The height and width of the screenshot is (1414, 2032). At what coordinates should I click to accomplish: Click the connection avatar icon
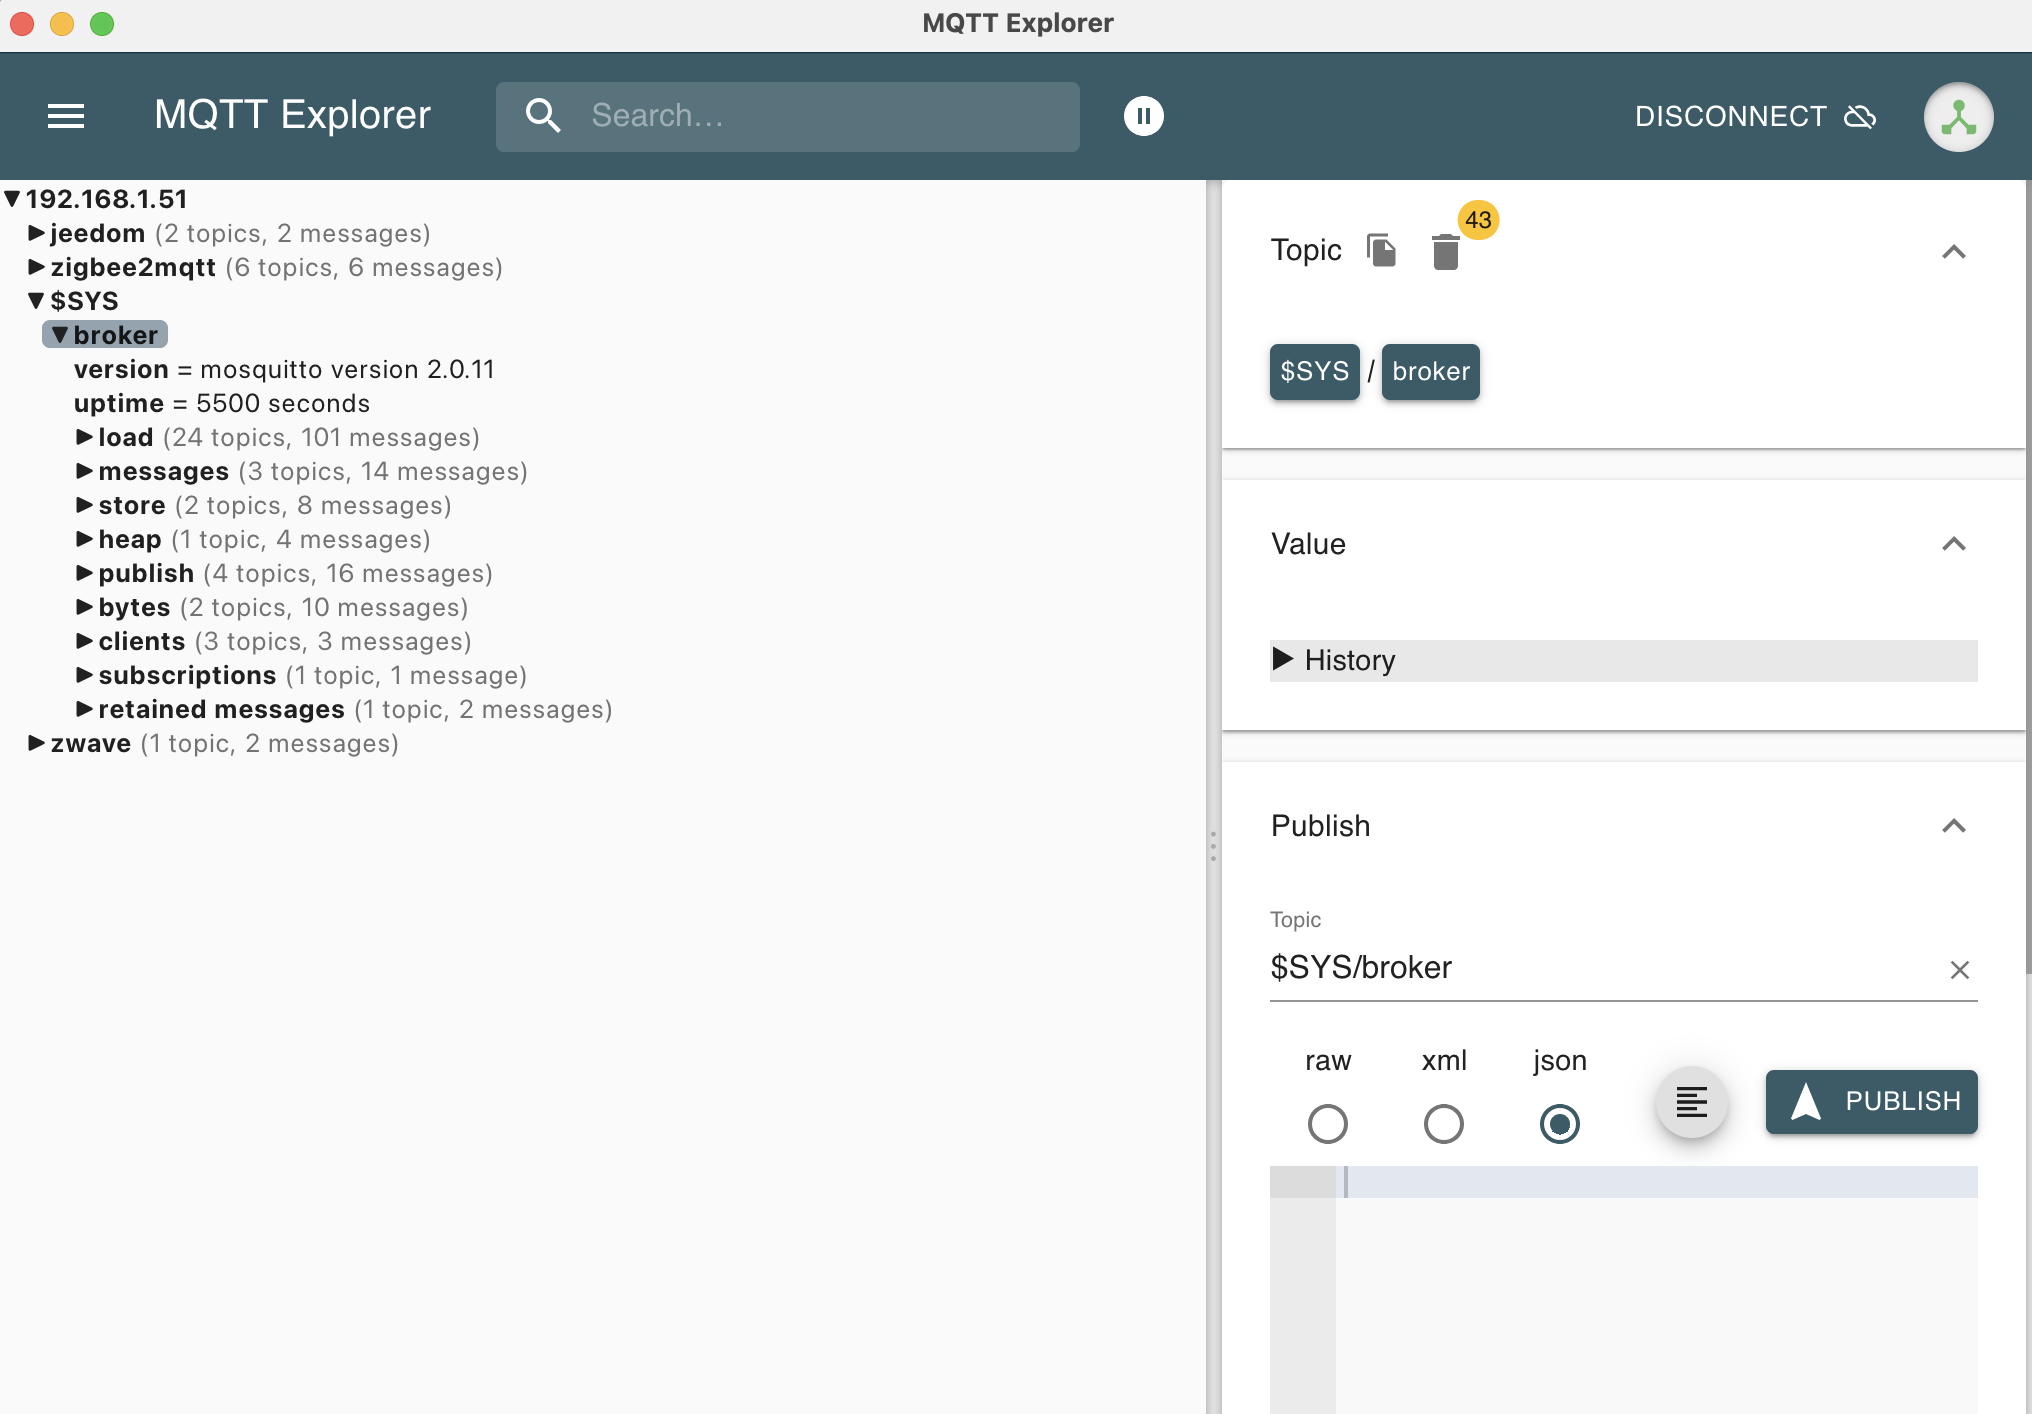1957,117
